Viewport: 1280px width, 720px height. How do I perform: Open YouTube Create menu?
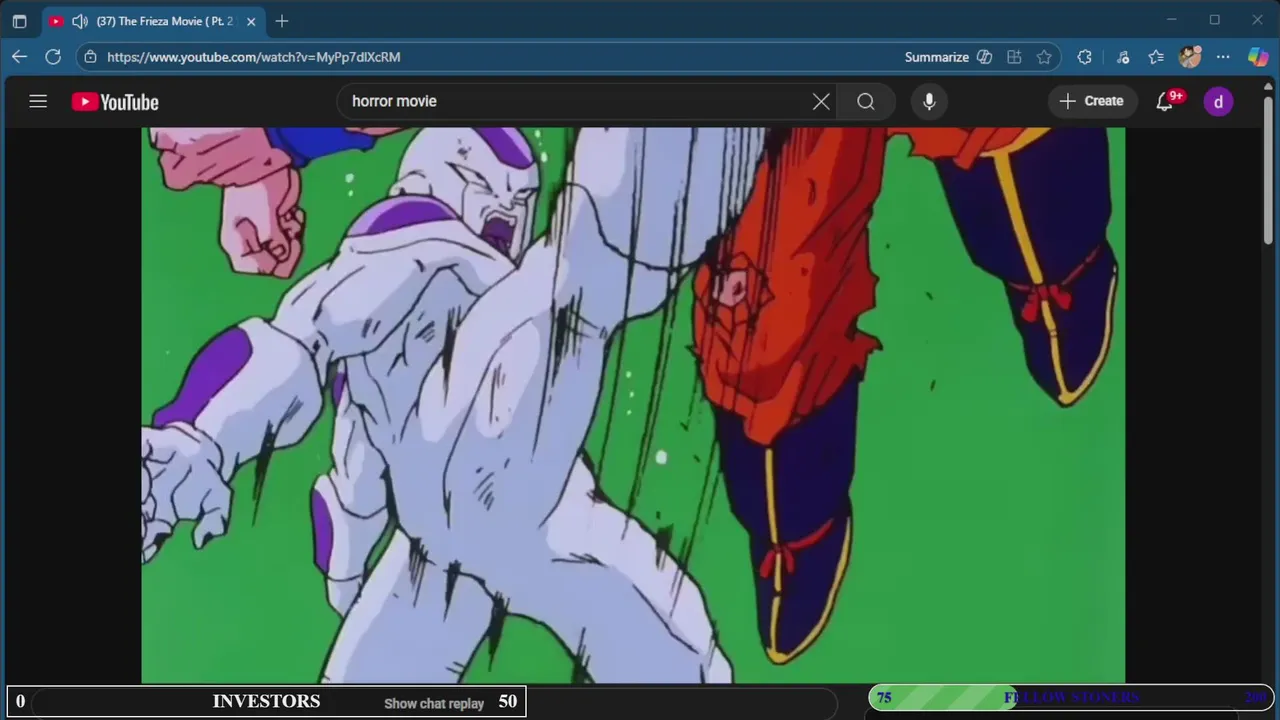(x=1092, y=101)
